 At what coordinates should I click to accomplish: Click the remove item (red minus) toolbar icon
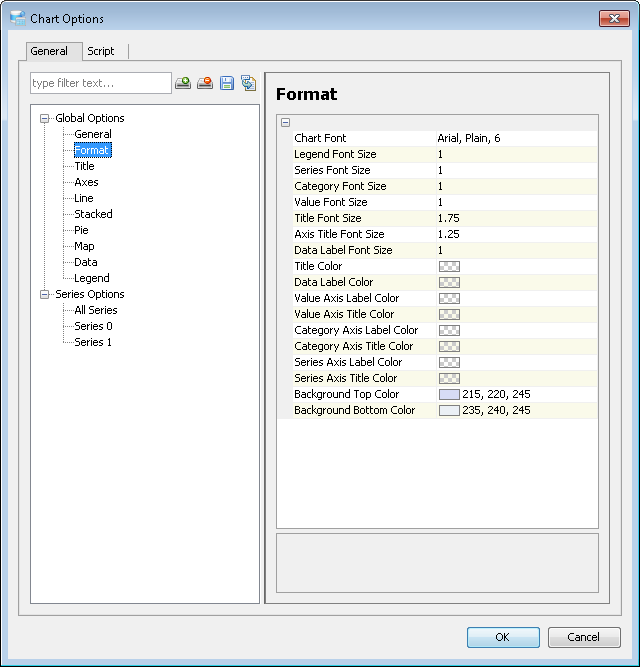(x=205, y=83)
